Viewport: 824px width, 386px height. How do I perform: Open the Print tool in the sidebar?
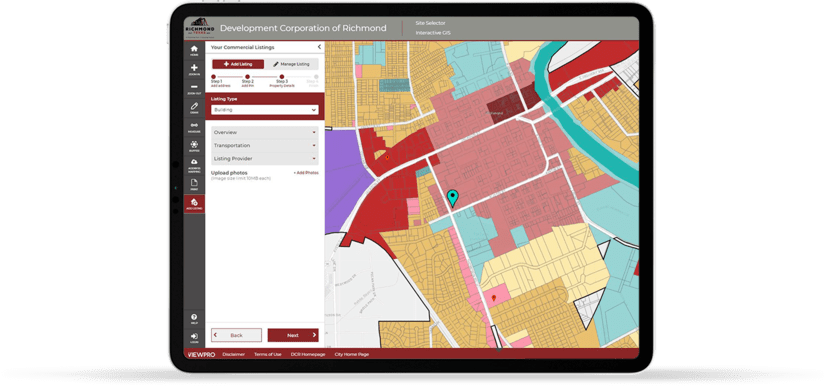tap(194, 184)
